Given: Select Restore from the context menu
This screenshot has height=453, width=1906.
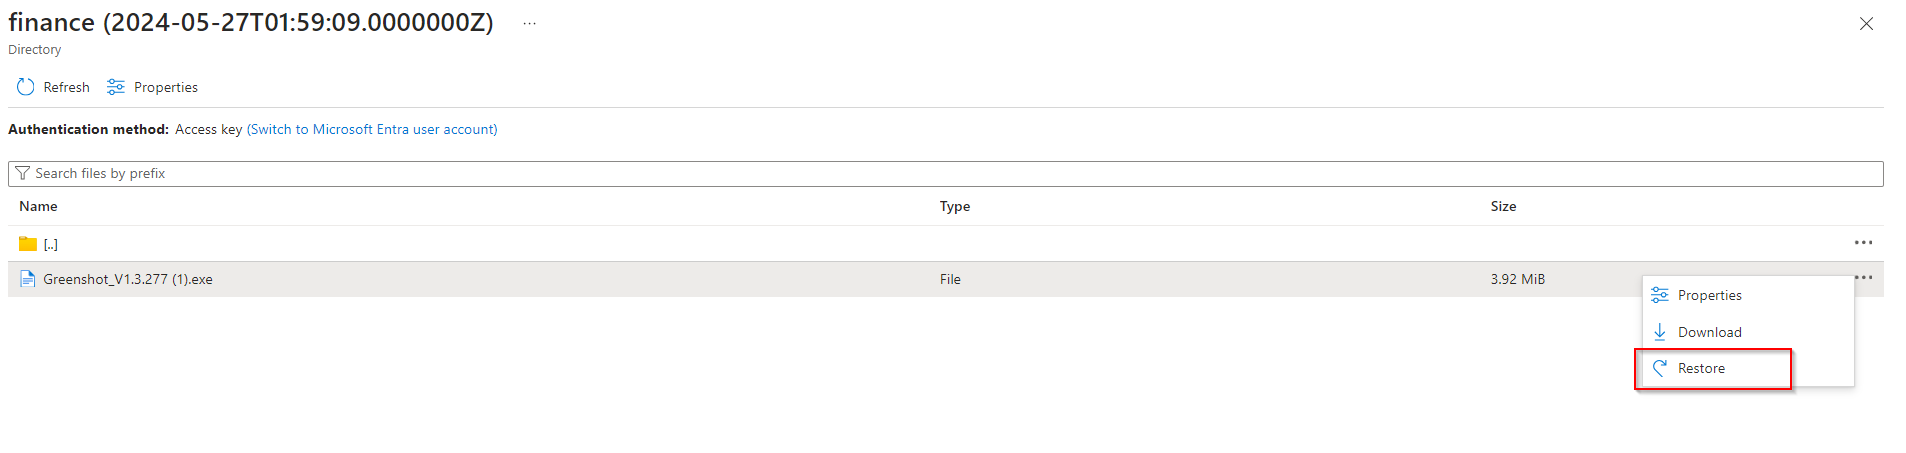Looking at the screenshot, I should point(1701,369).
